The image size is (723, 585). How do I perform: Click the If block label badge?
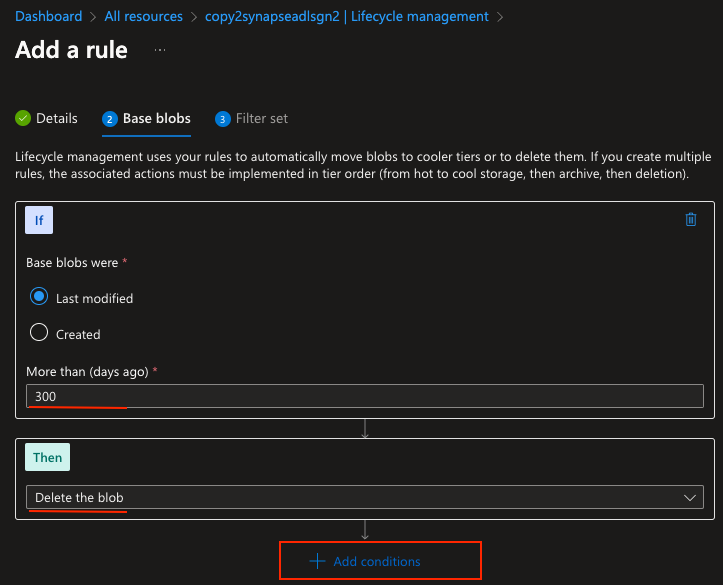tap(39, 220)
